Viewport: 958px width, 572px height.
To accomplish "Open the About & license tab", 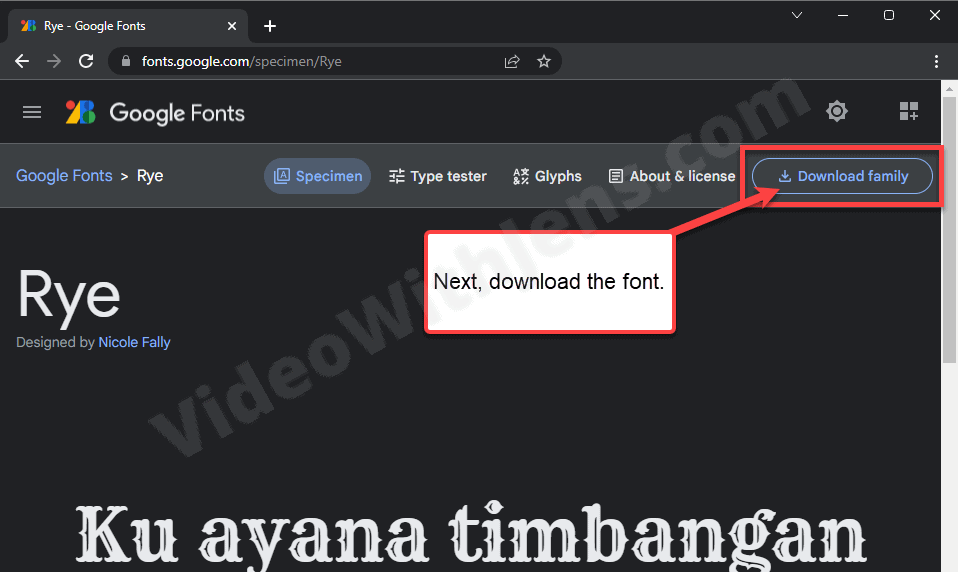I will pos(672,176).
